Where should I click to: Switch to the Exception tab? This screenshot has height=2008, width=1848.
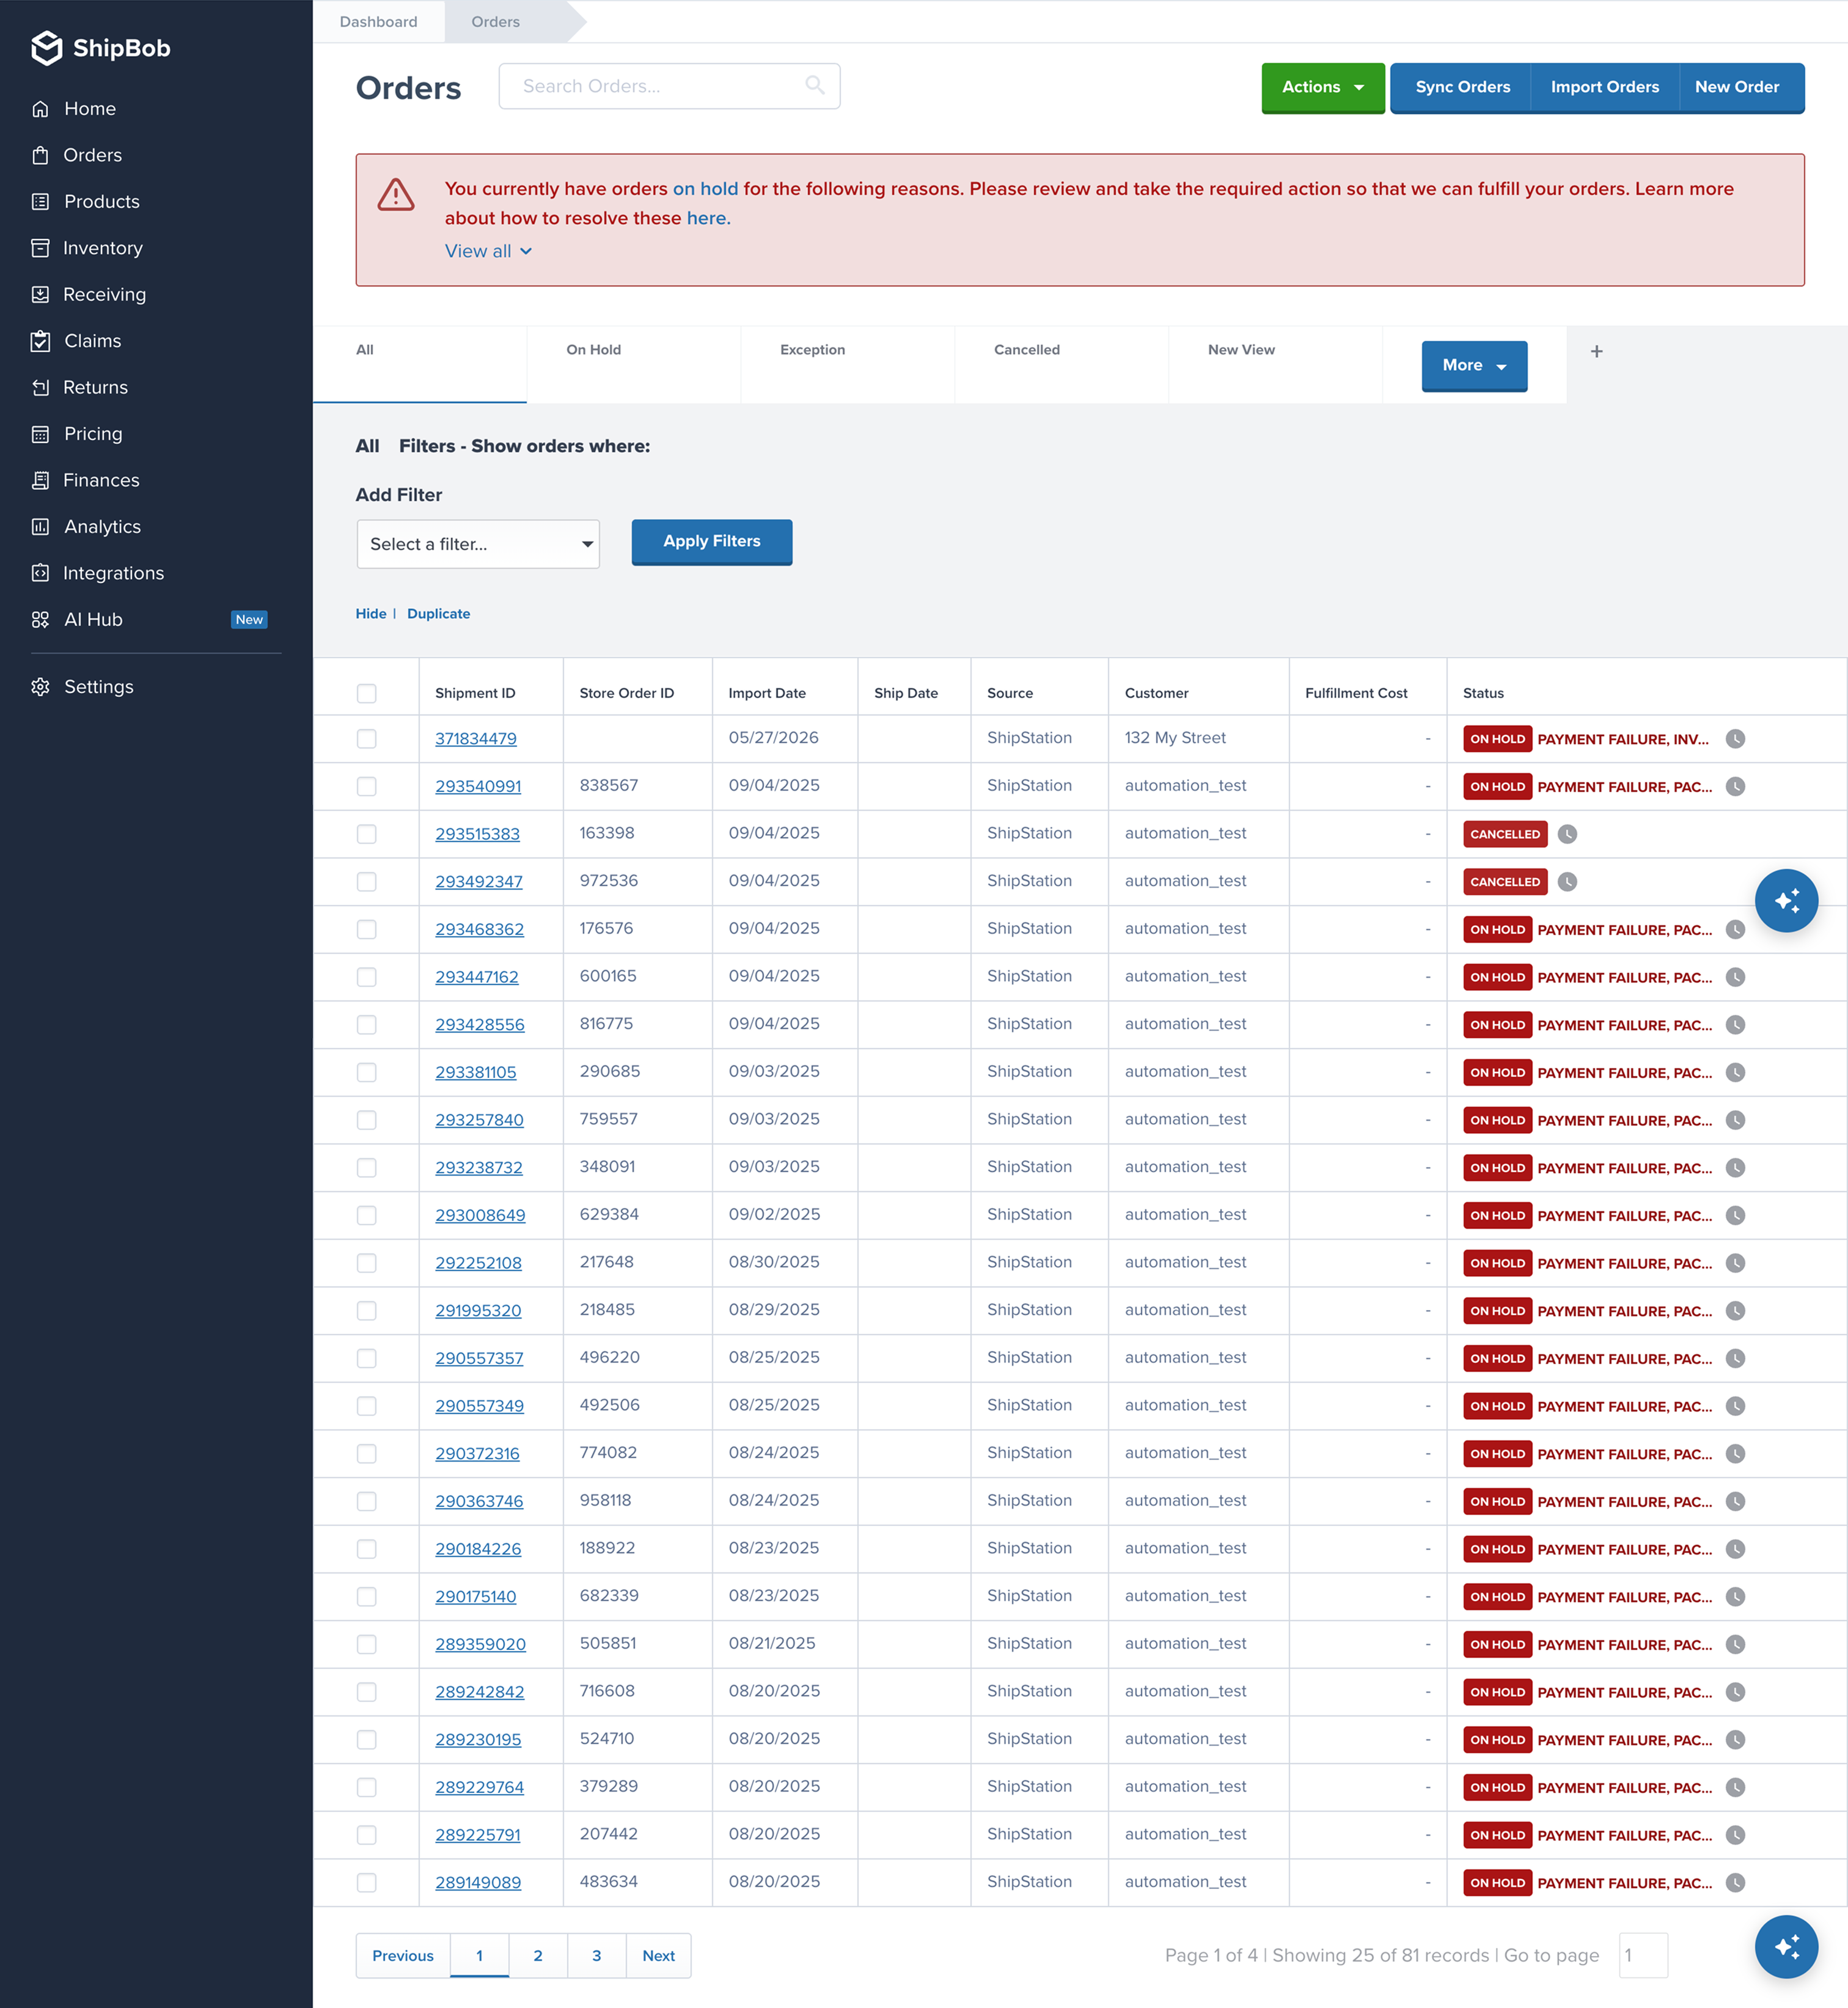pyautogui.click(x=848, y=364)
